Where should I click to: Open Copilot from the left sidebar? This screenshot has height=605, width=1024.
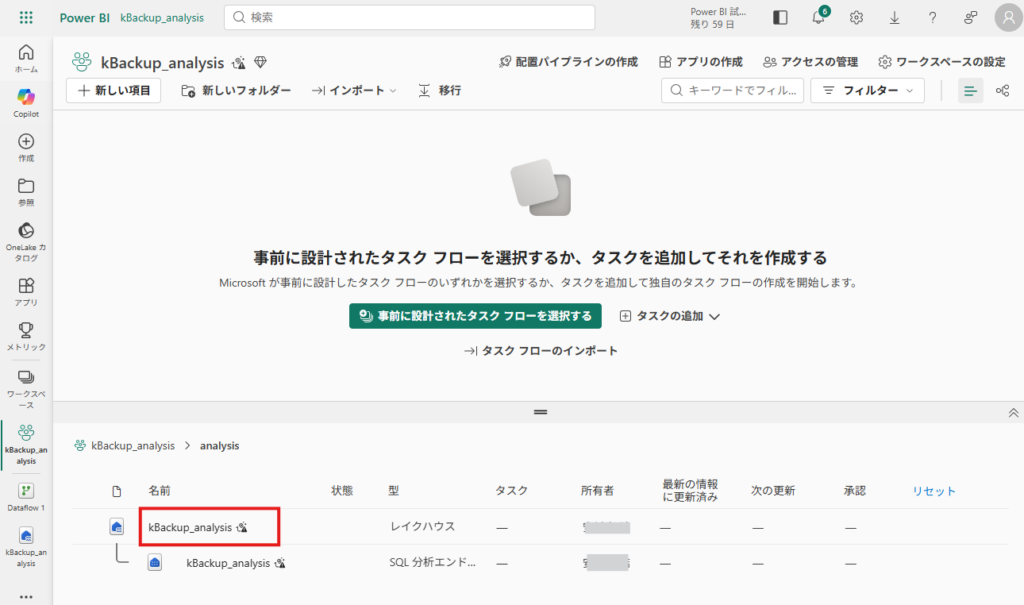coord(26,101)
